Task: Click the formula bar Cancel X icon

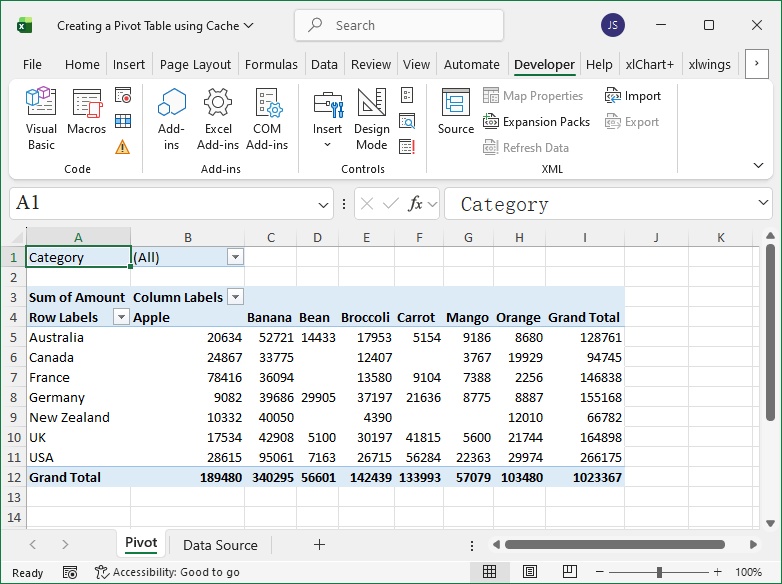Action: click(367, 203)
